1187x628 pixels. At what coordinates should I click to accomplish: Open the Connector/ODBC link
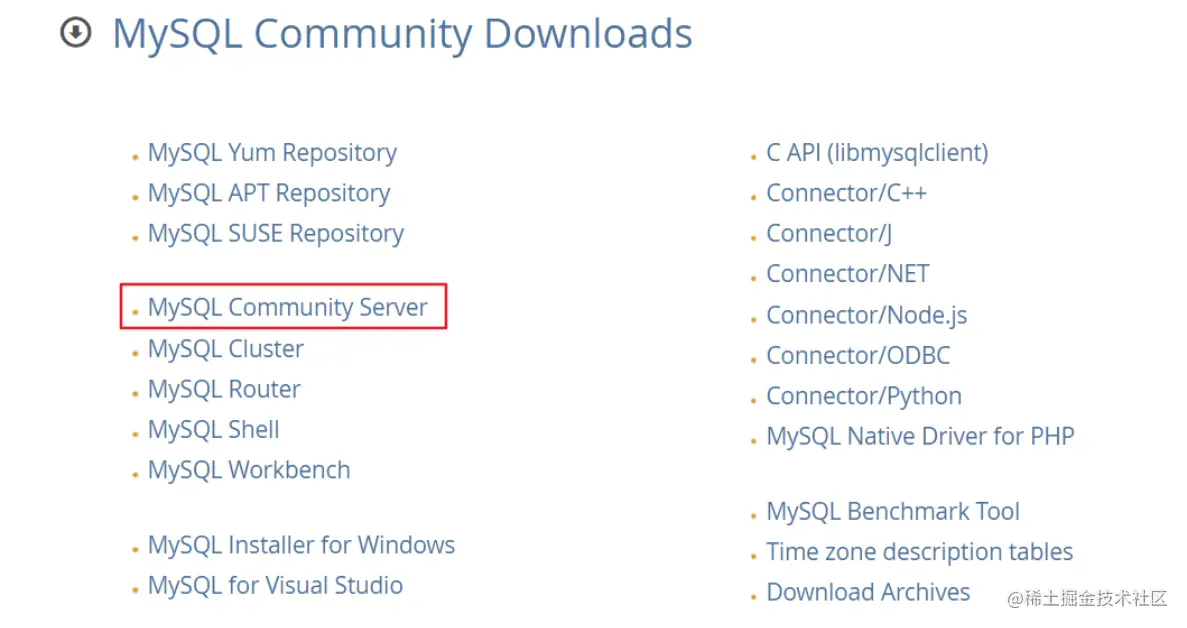(x=858, y=356)
